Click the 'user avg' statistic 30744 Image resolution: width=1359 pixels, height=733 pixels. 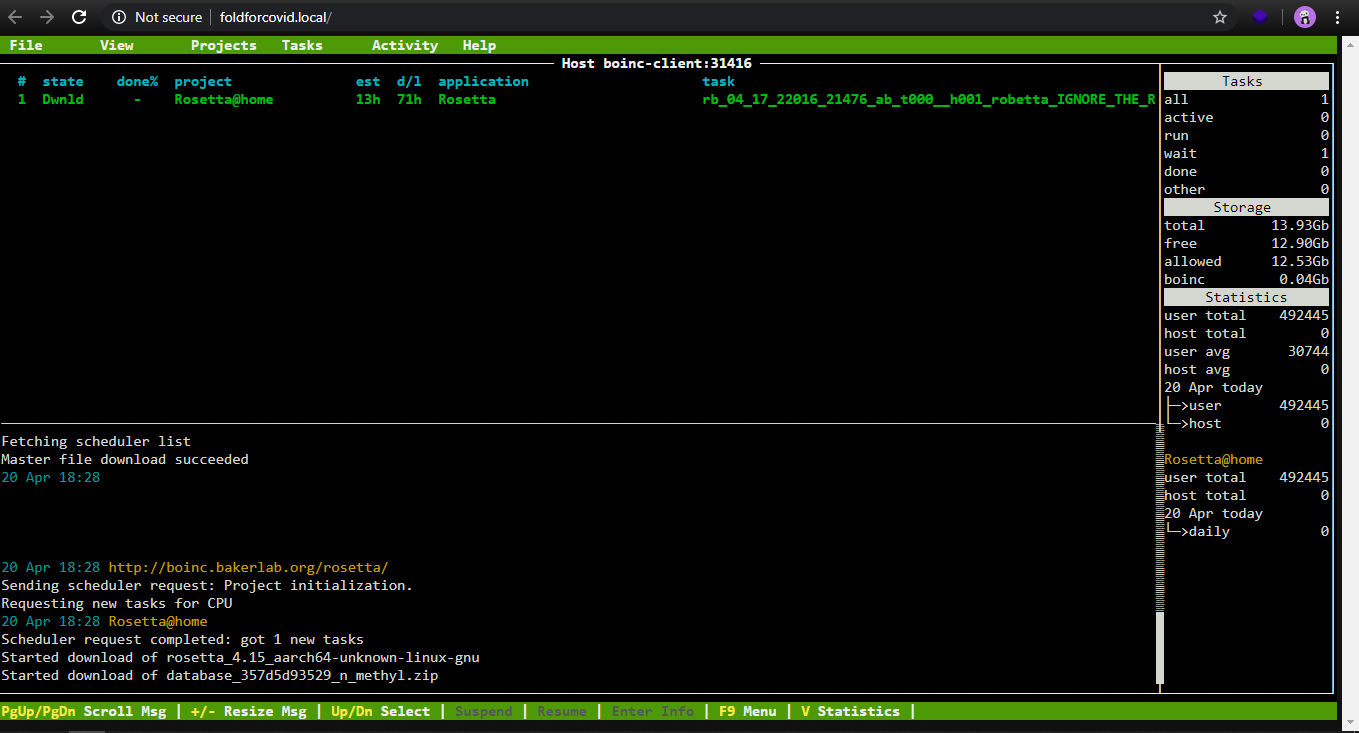(x=1246, y=351)
